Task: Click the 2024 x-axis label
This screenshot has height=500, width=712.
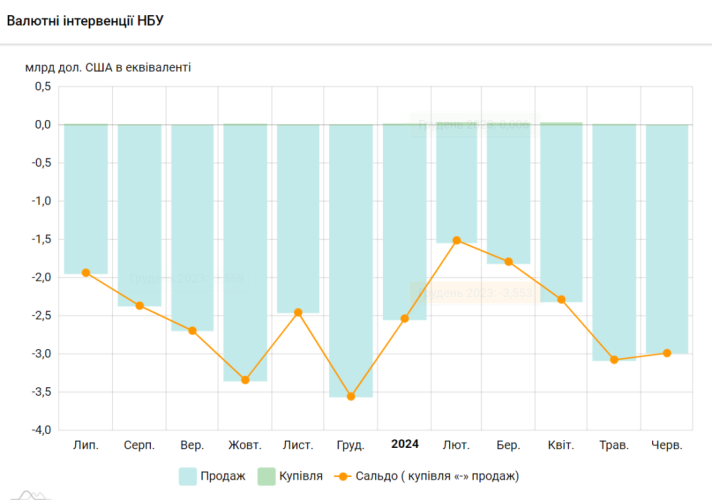Action: tap(404, 444)
